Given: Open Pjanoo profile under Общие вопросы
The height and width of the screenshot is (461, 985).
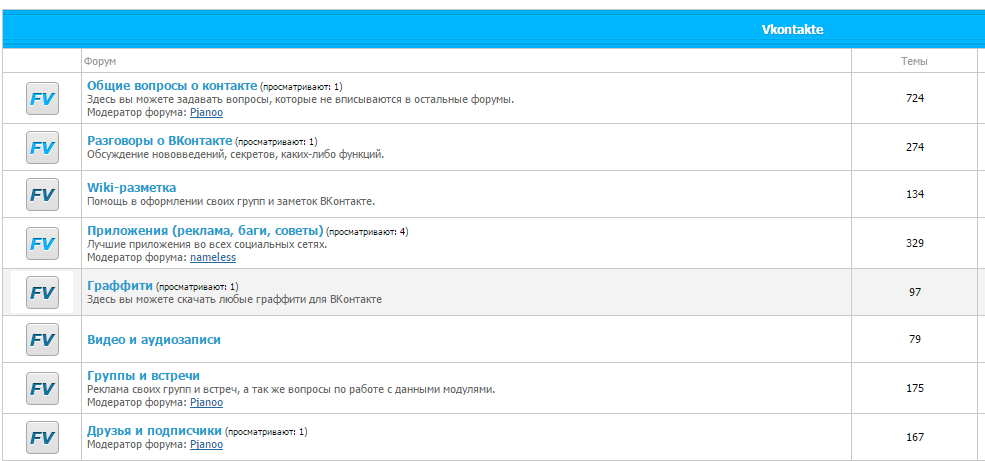Looking at the screenshot, I should click(206, 112).
